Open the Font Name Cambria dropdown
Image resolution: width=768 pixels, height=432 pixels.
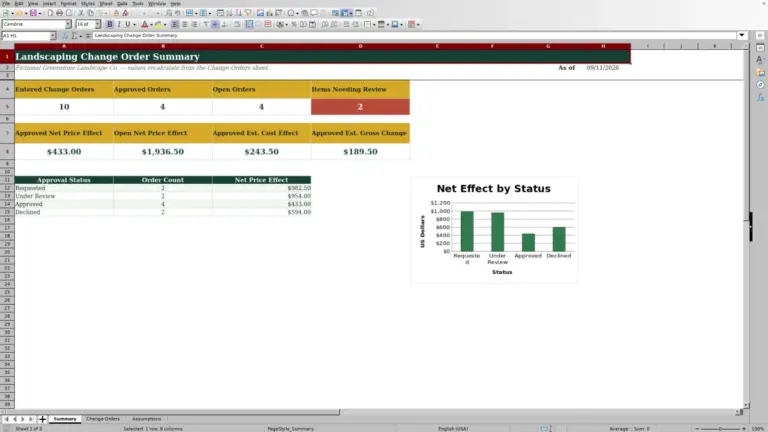tap(68, 24)
